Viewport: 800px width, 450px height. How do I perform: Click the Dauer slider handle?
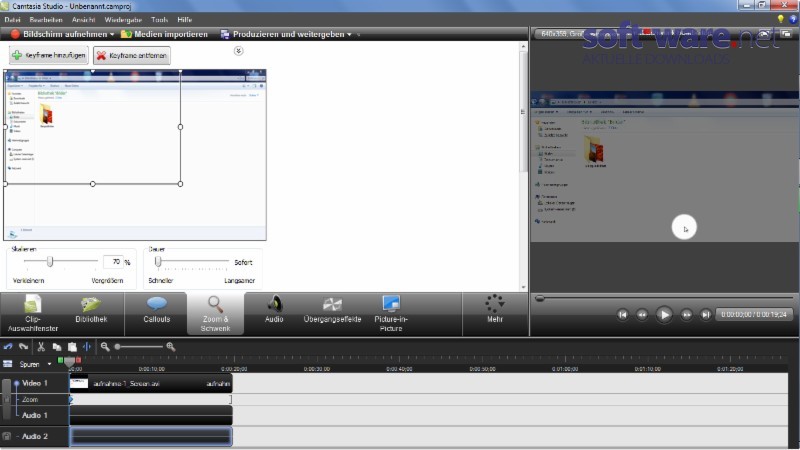[158, 262]
